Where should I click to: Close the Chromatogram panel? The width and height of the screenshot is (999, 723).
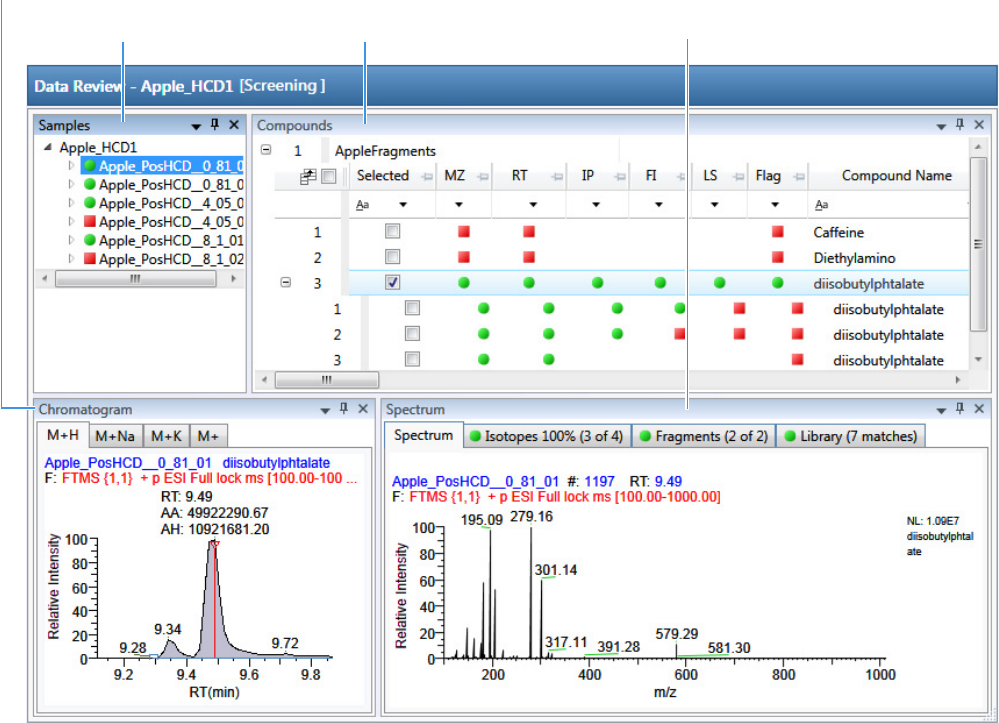(x=363, y=409)
